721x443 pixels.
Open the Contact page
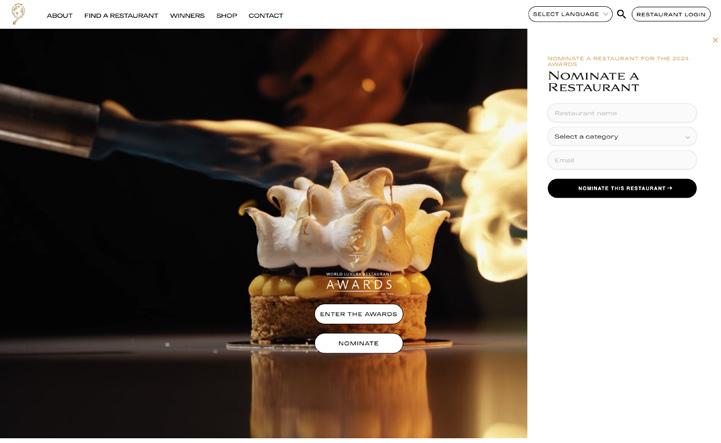coord(266,16)
